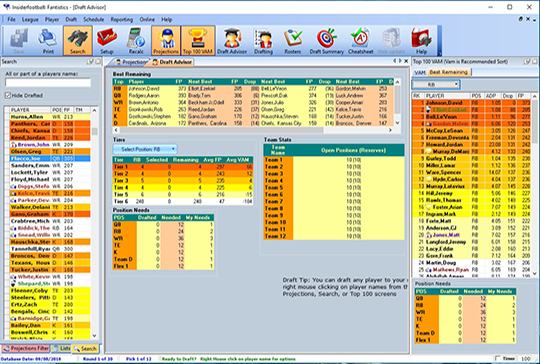Screen dimensions: 540x364
Task: Click the Top 100 list vertical scrollbar
Action: click(x=534, y=185)
